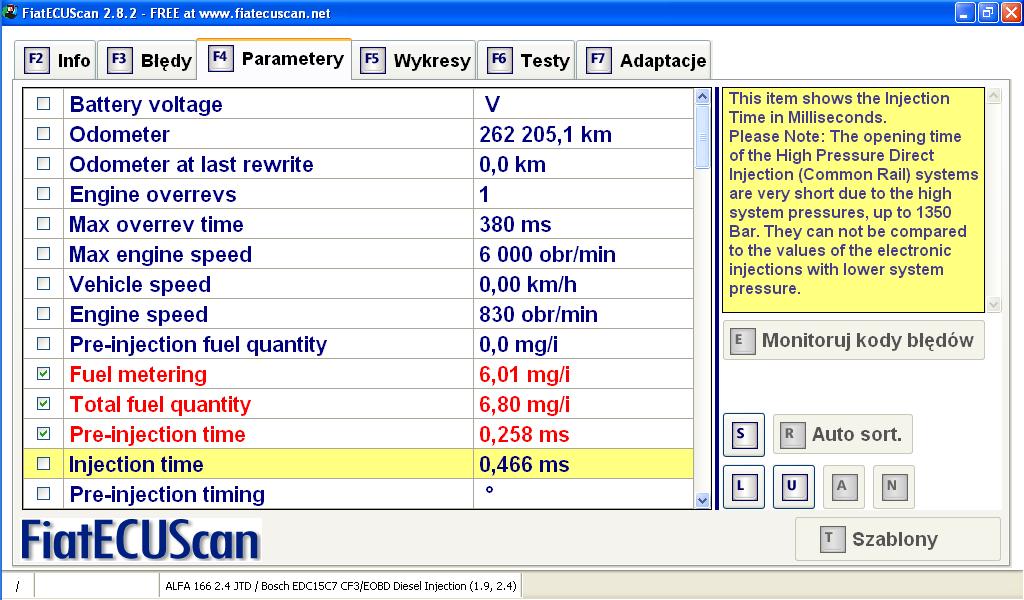The height and width of the screenshot is (600, 1024).
Task: Open the Adaptacje tab
Action: click(x=645, y=61)
